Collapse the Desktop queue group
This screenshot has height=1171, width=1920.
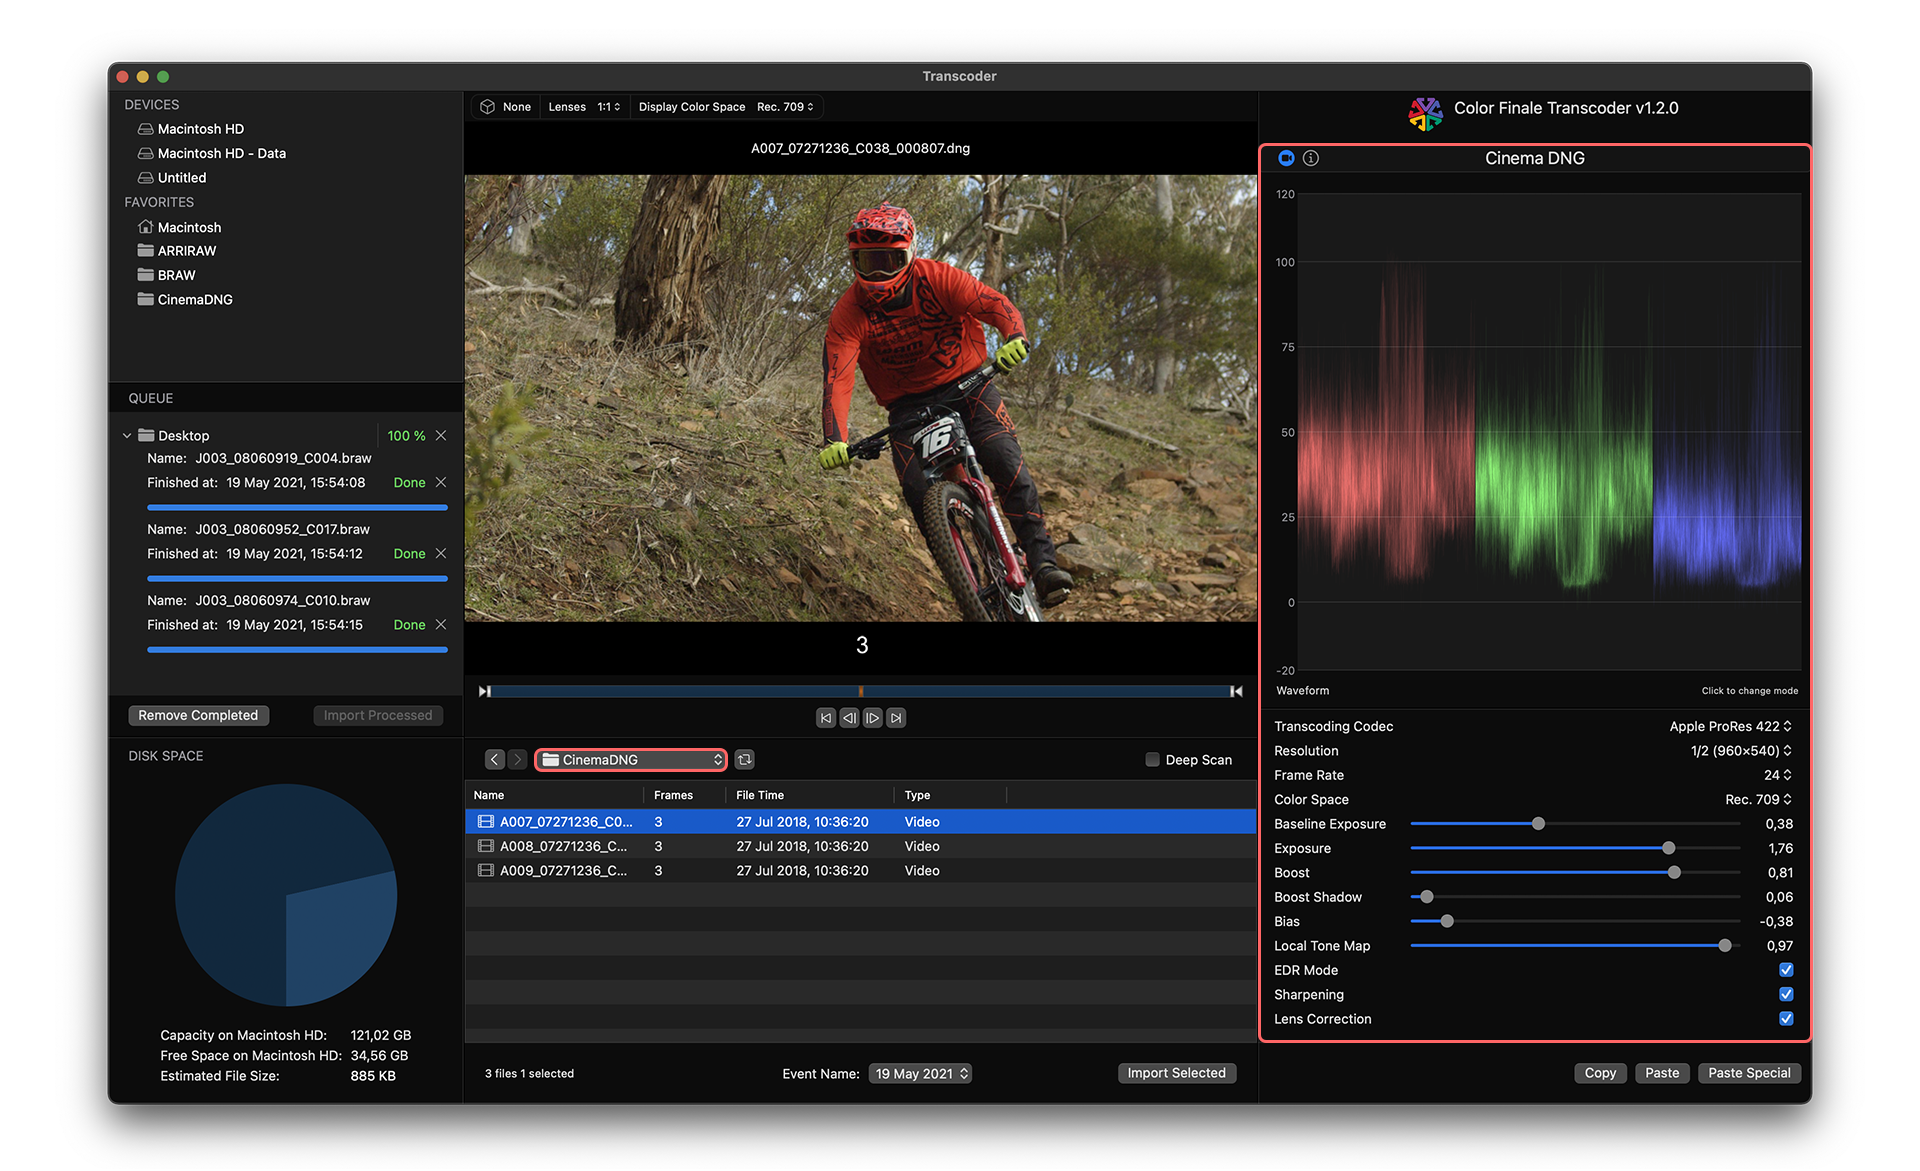pyautogui.click(x=127, y=436)
